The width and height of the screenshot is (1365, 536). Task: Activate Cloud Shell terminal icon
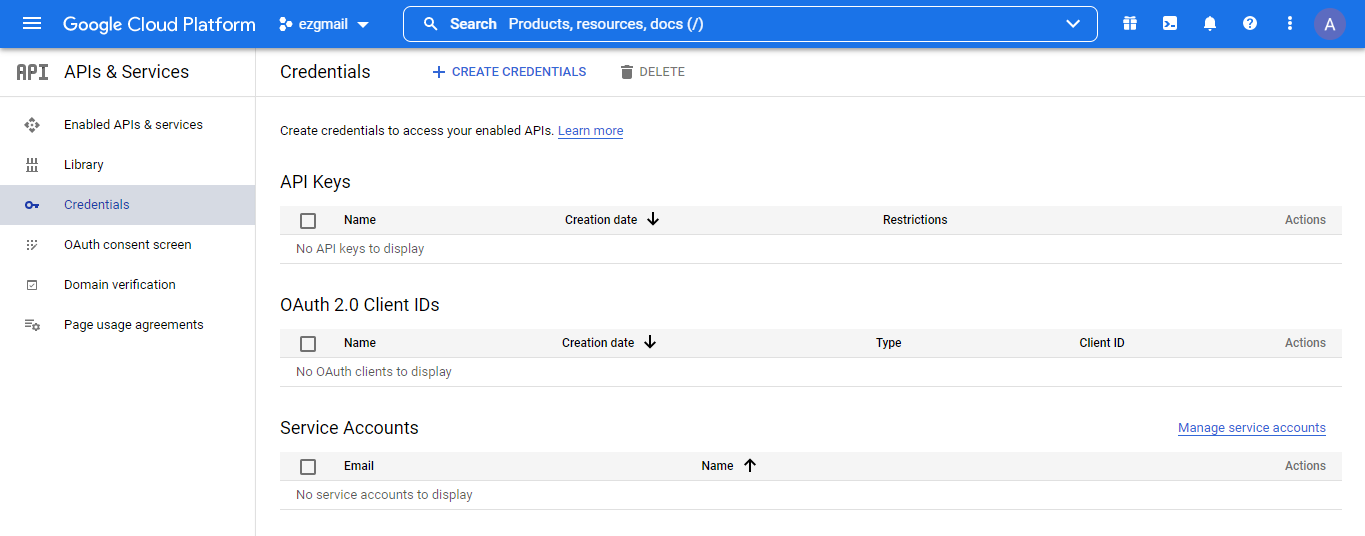pyautogui.click(x=1170, y=24)
